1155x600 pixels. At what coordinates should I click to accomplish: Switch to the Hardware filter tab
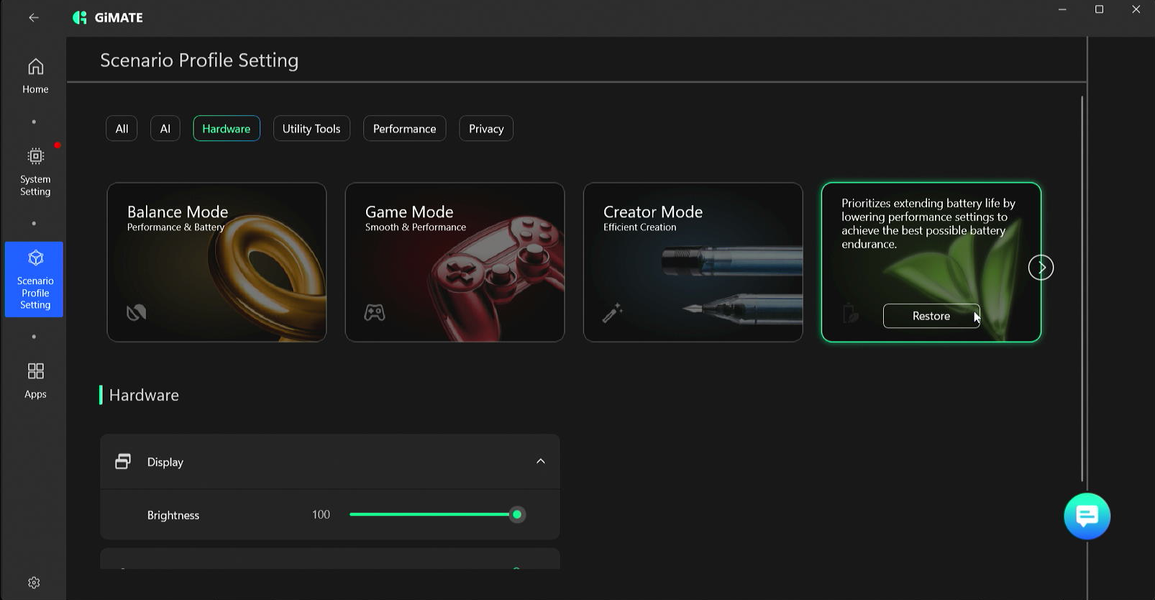click(x=226, y=129)
